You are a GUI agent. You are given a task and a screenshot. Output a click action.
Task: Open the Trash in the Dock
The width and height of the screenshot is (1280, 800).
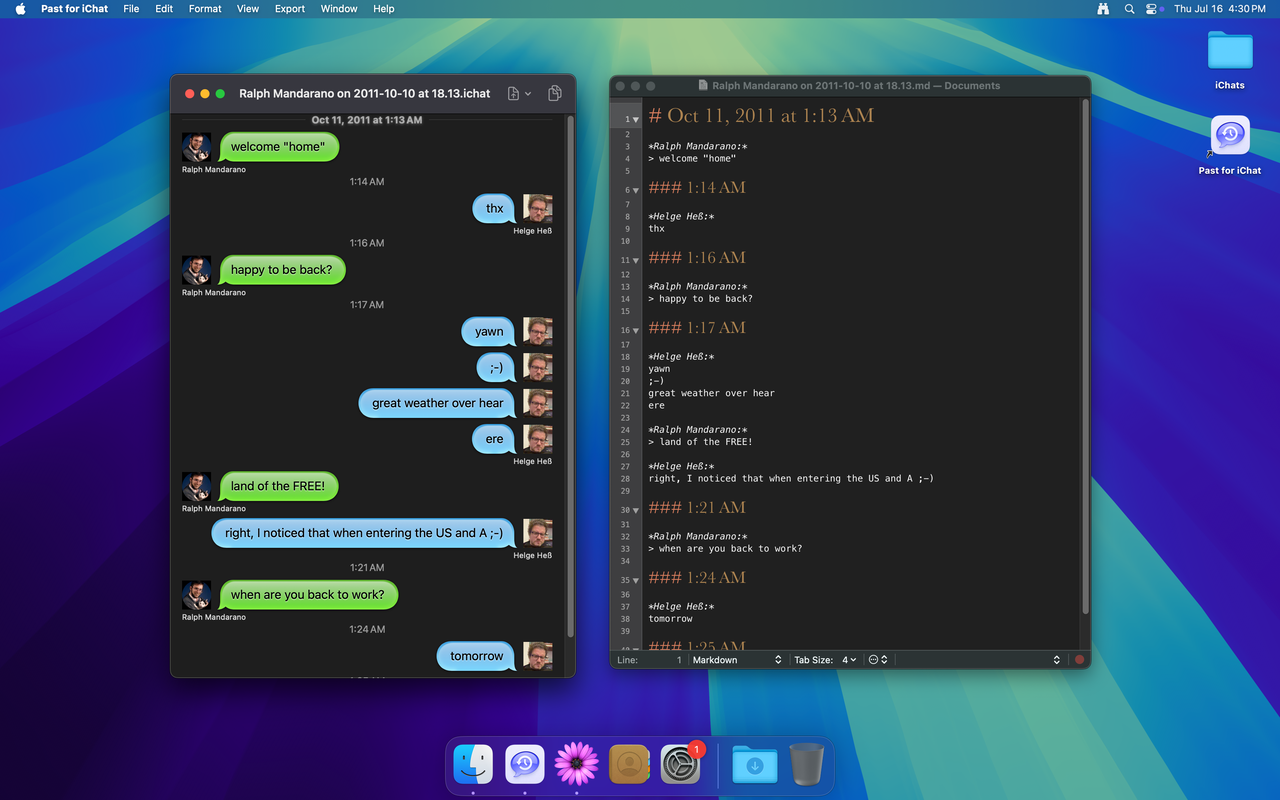pyautogui.click(x=807, y=765)
